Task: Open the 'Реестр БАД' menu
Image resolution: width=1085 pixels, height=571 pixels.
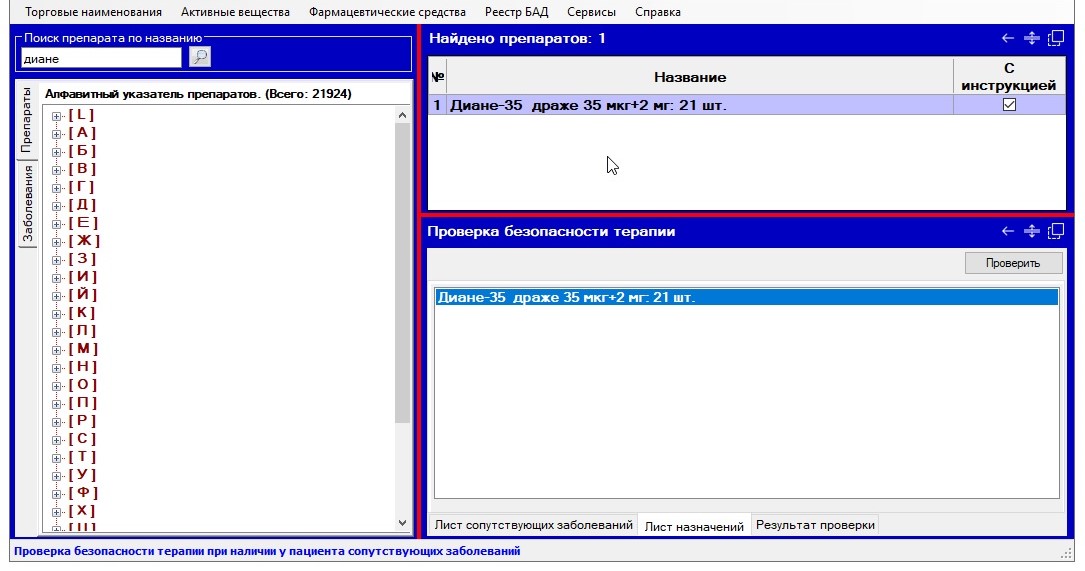Action: (516, 12)
